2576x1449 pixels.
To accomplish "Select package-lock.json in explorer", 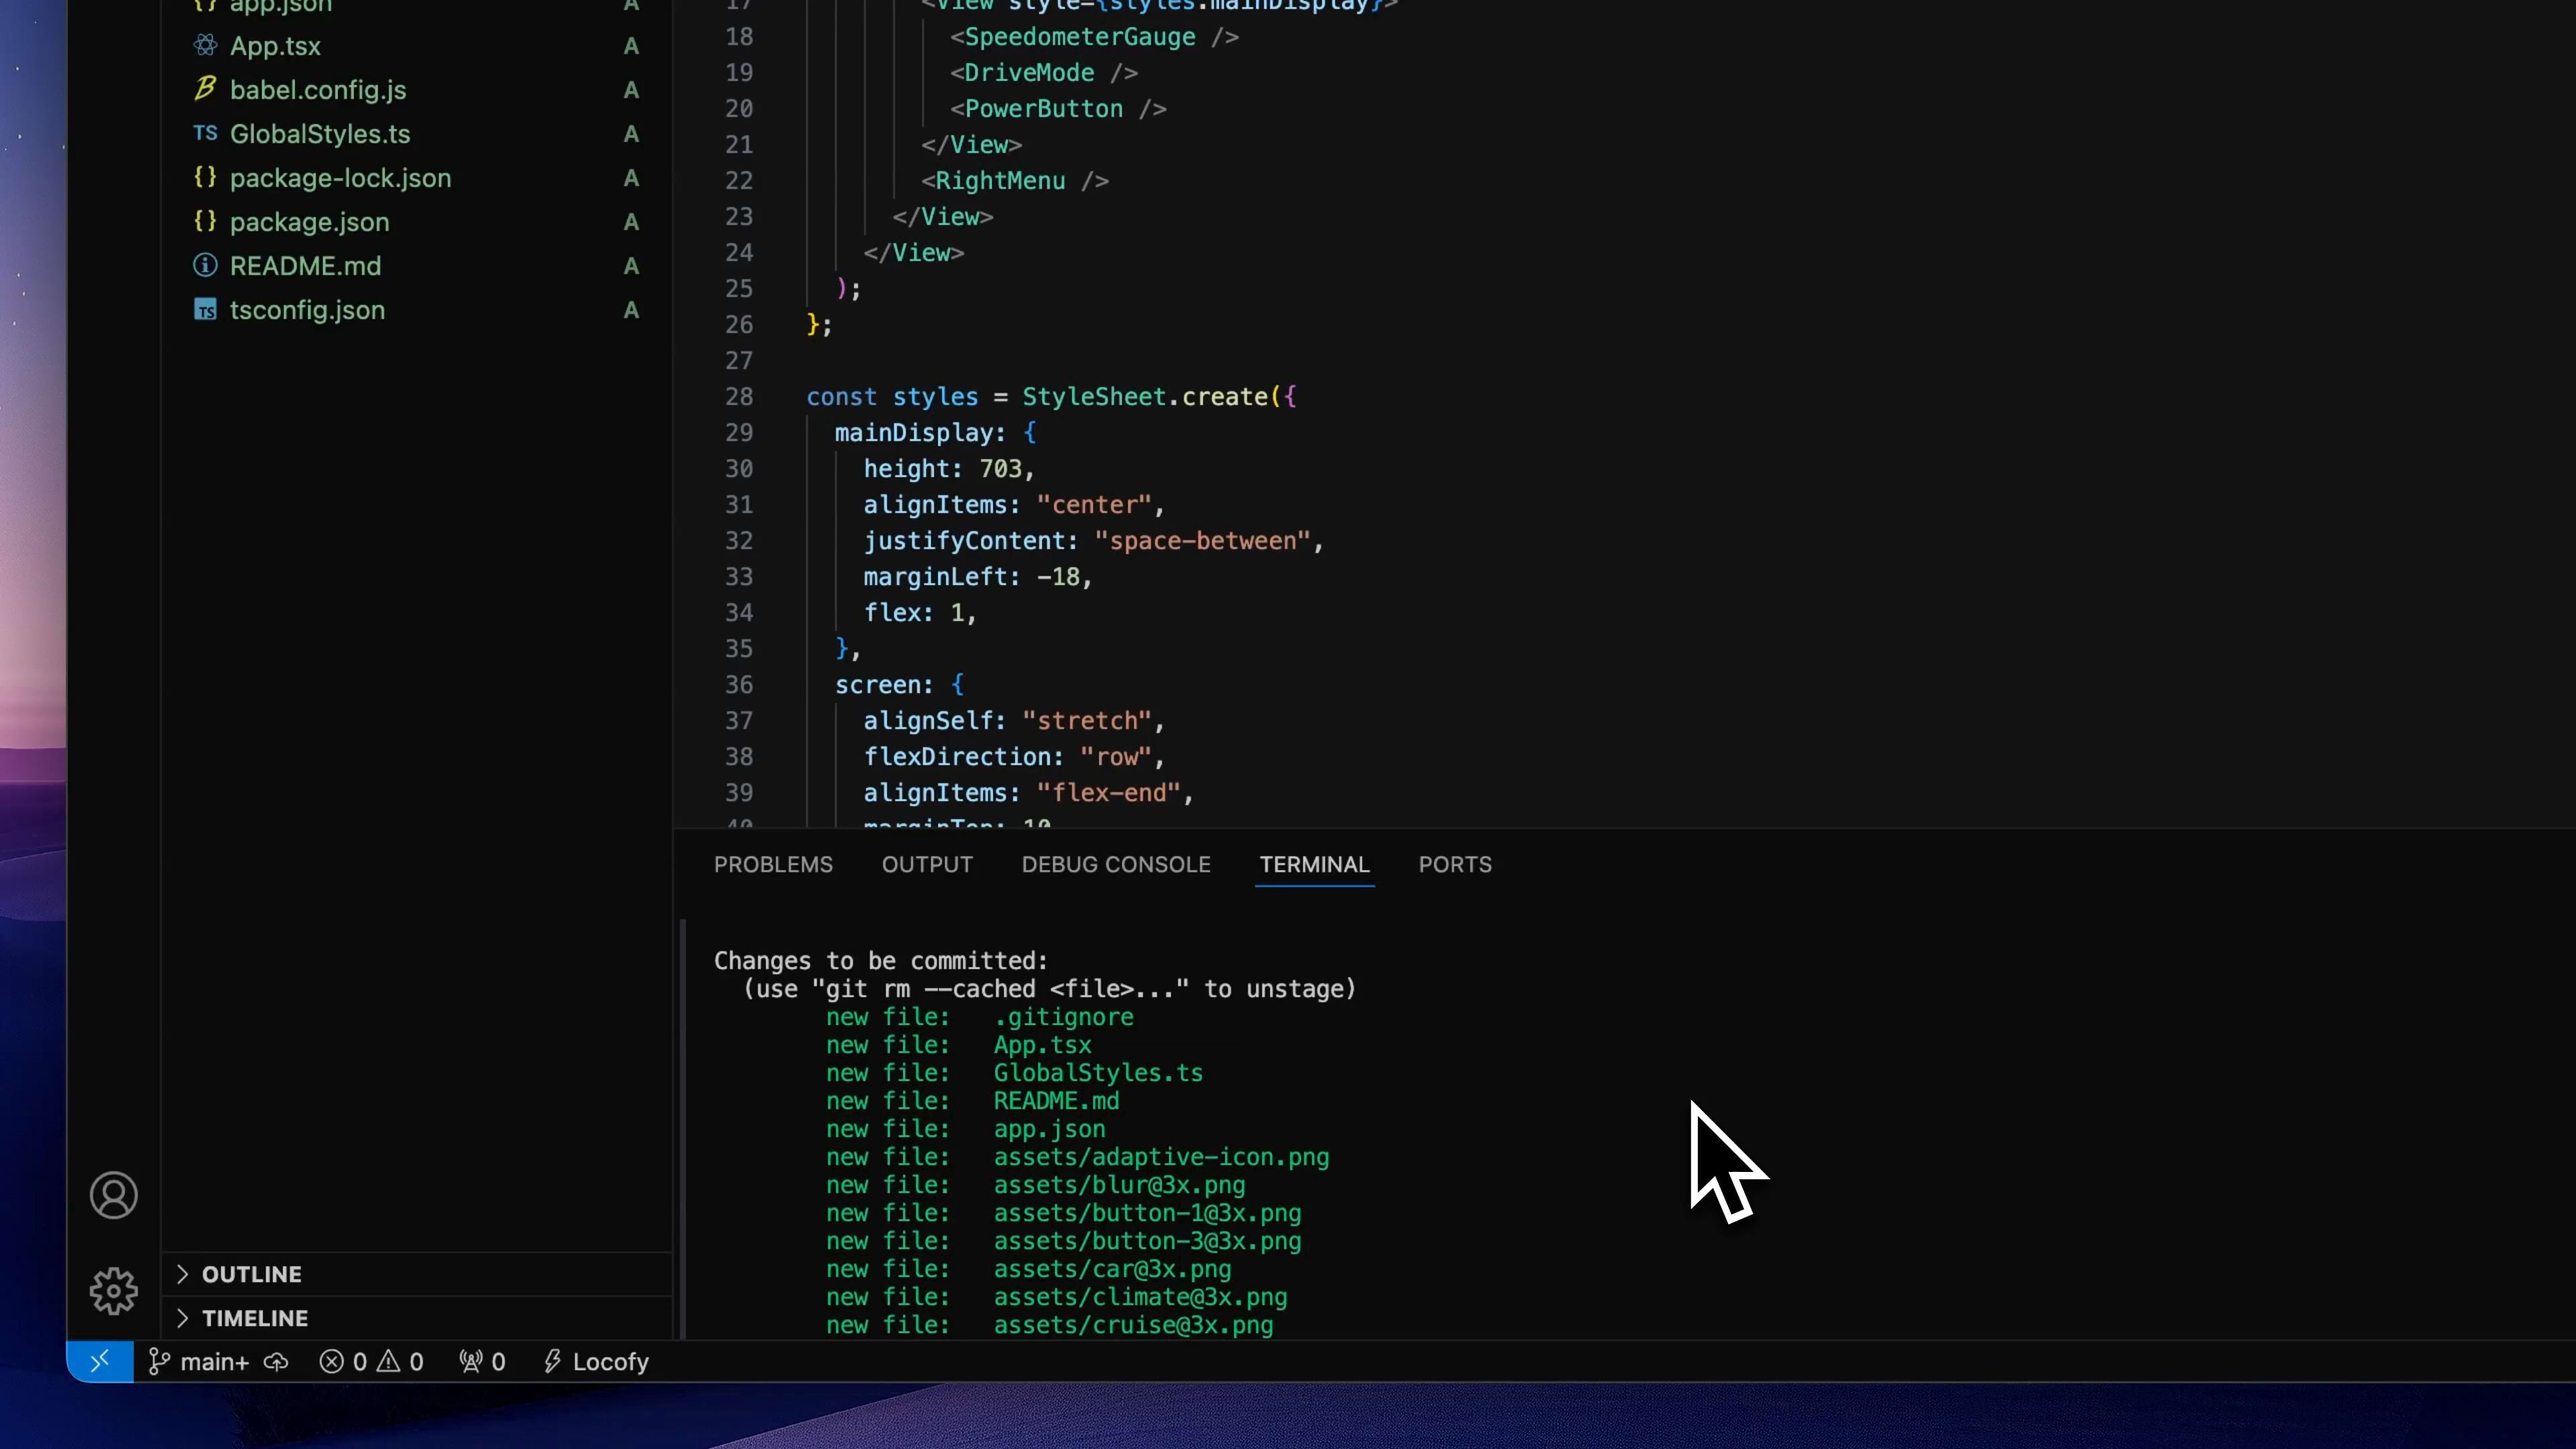I will 340,178.
